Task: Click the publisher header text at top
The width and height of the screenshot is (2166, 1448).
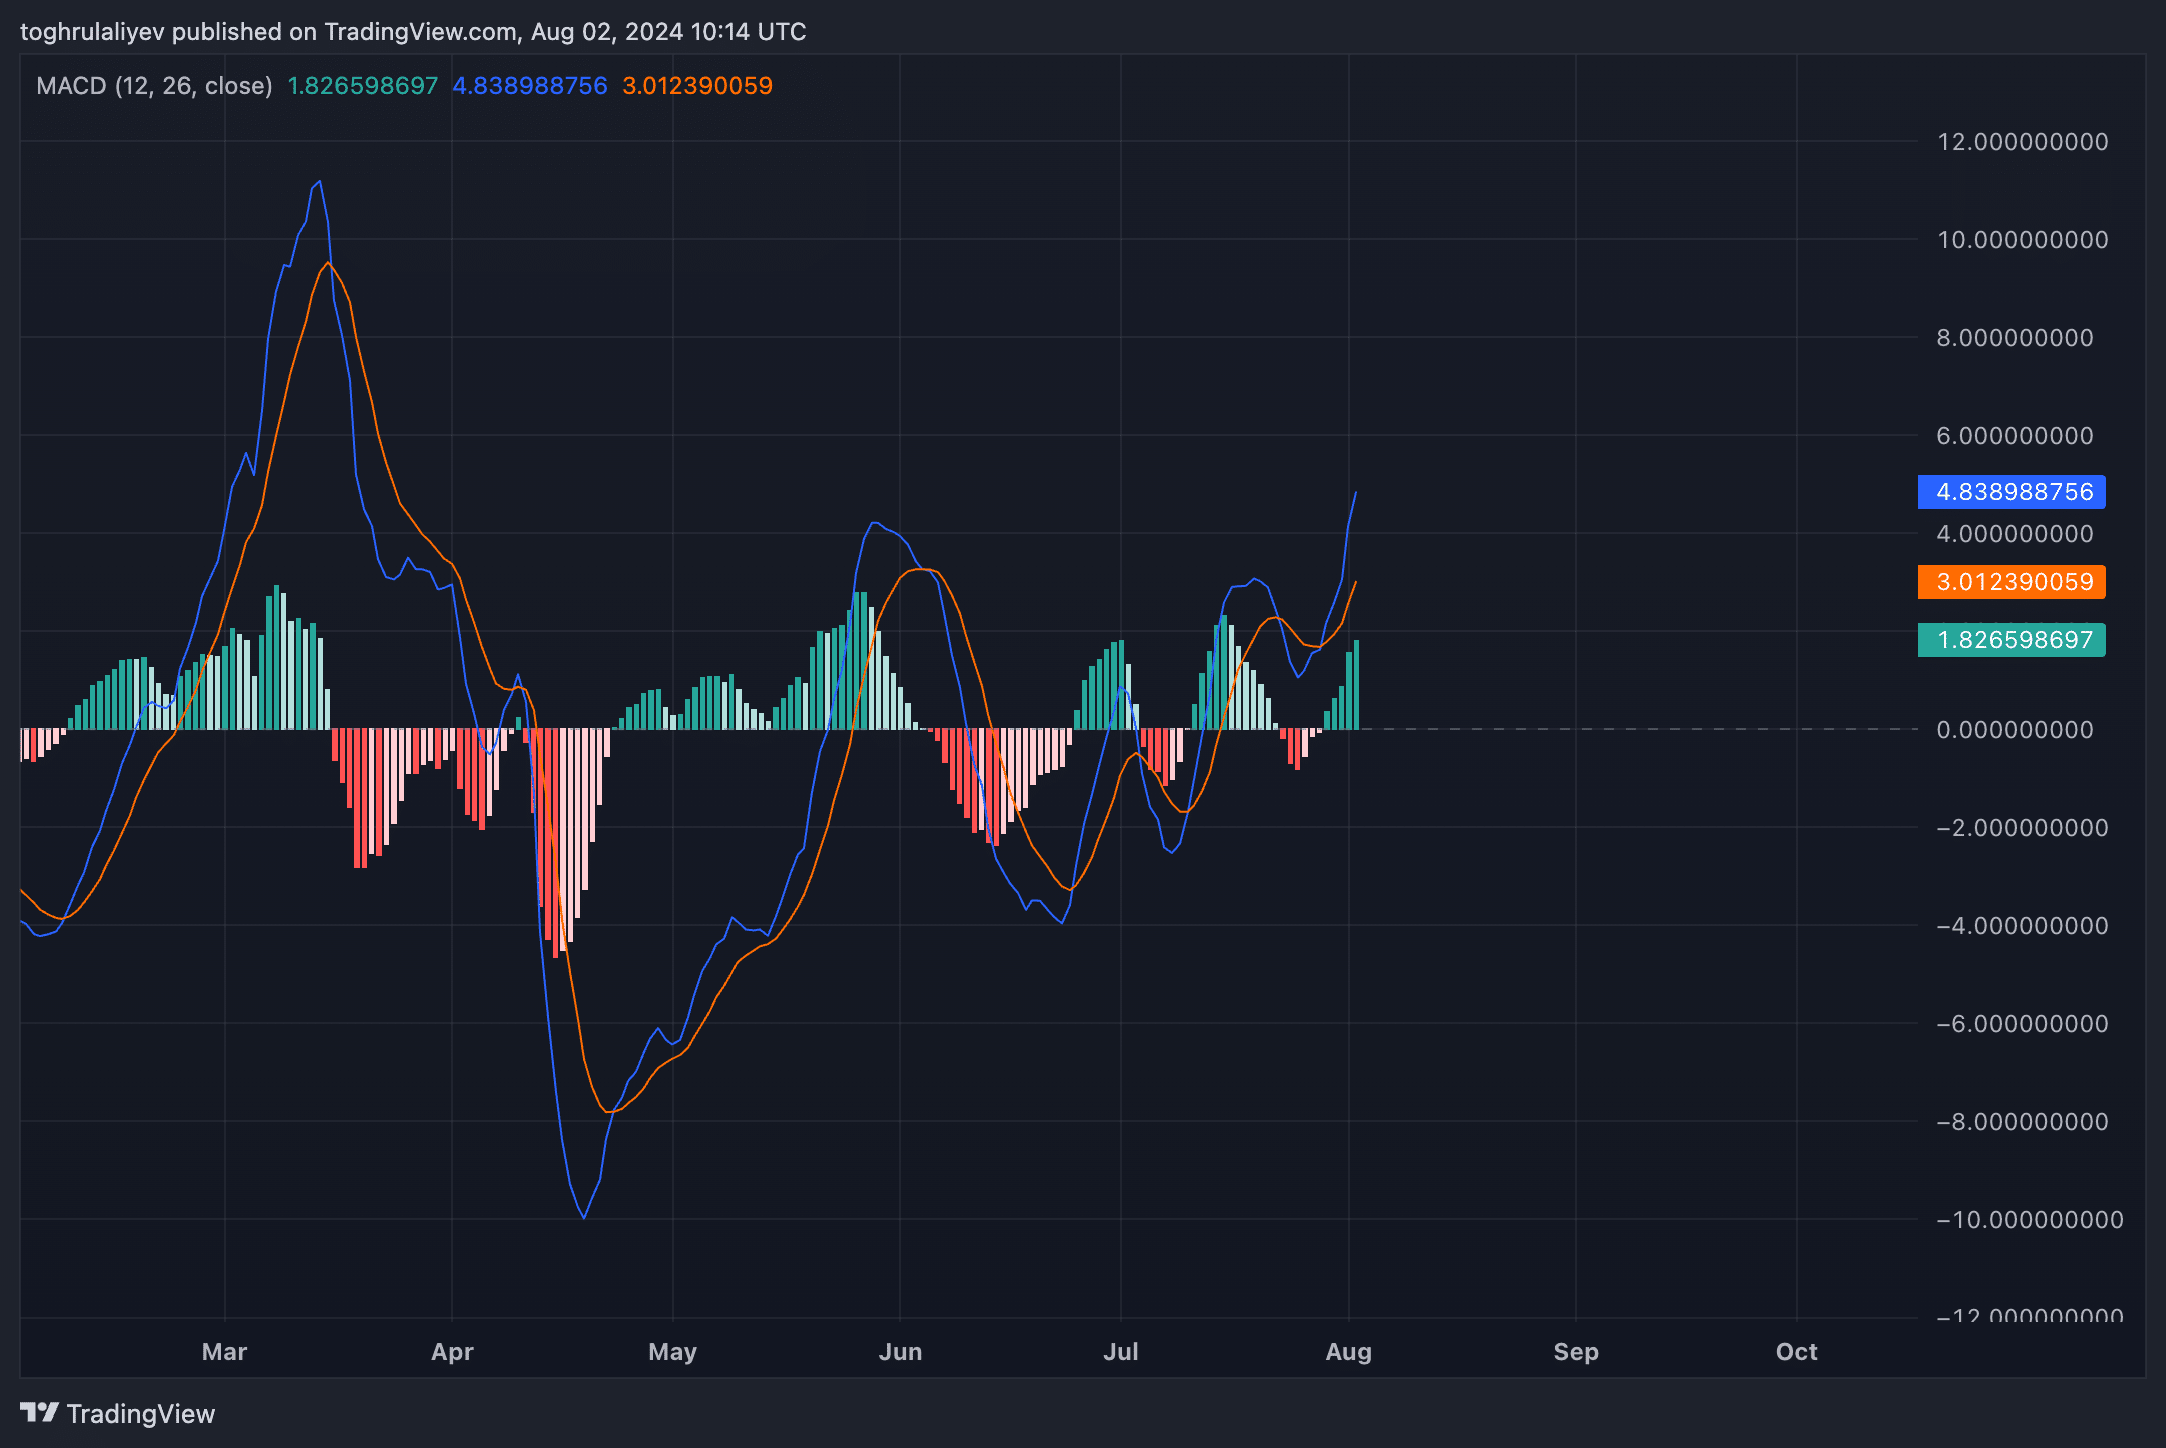Action: pos(413,32)
